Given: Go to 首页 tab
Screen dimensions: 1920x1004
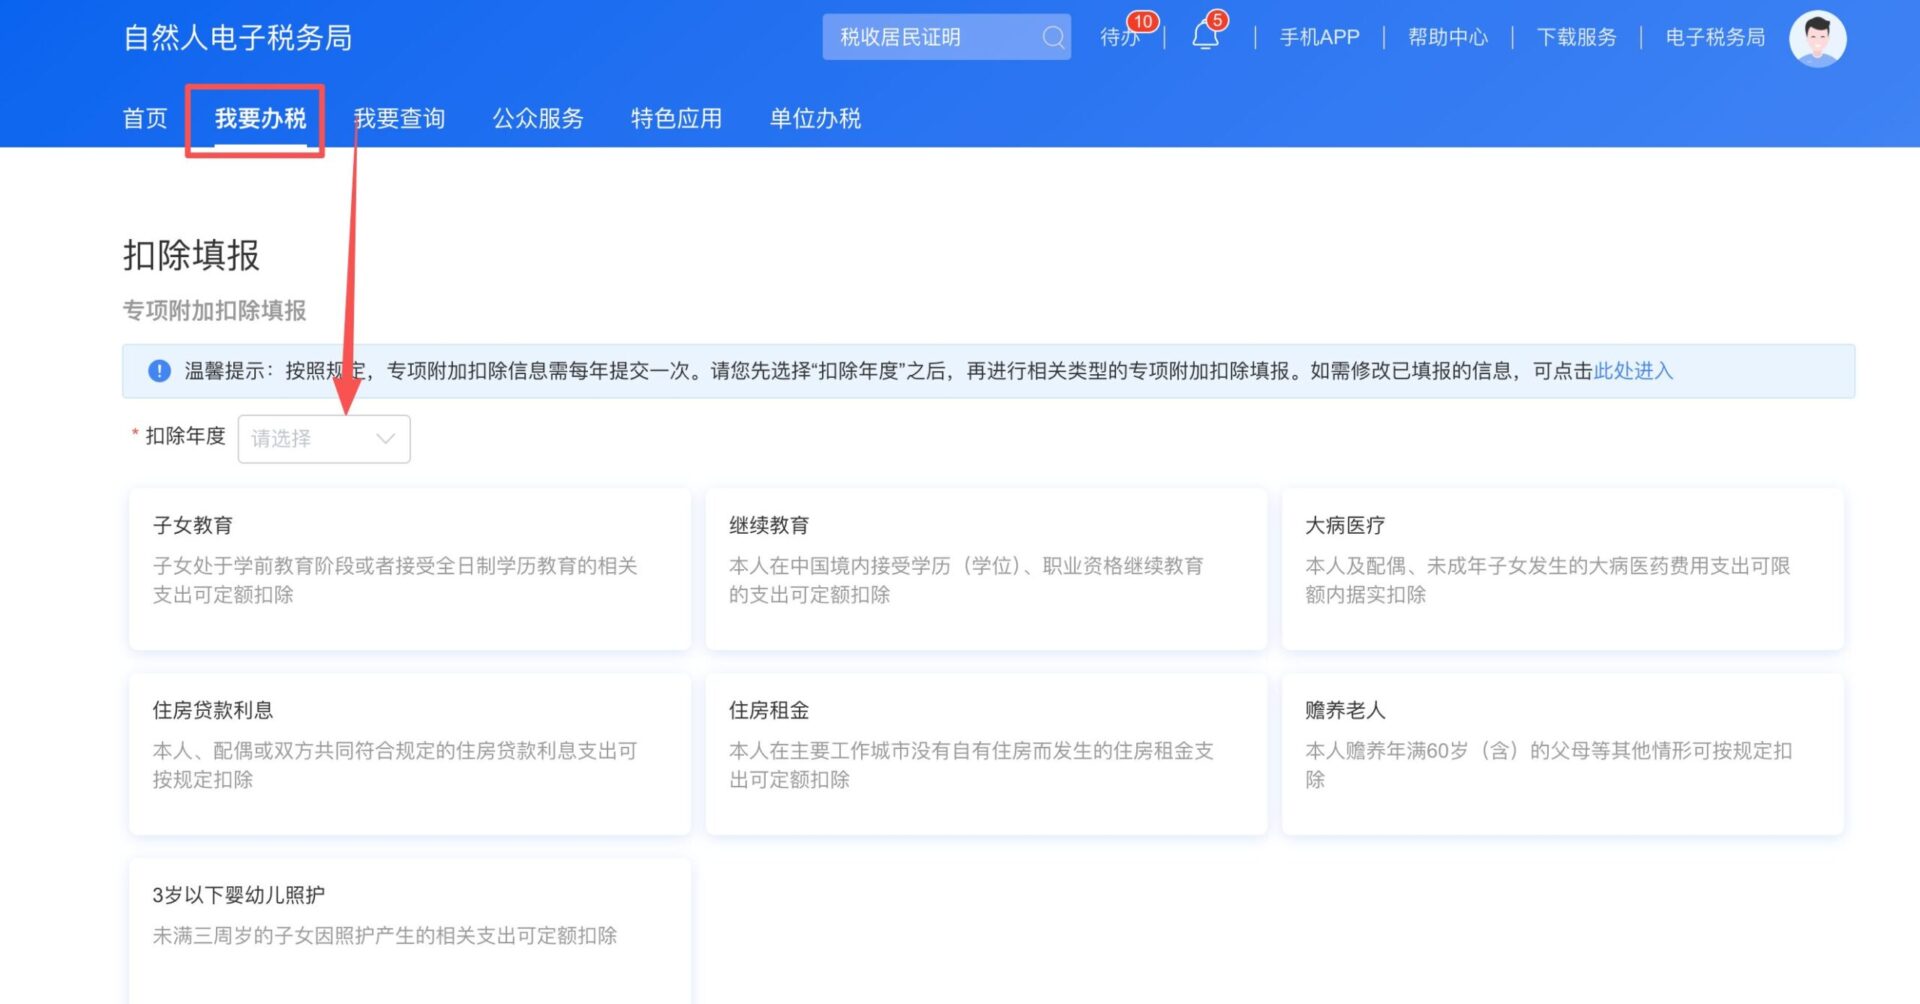Looking at the screenshot, I should click(x=145, y=119).
